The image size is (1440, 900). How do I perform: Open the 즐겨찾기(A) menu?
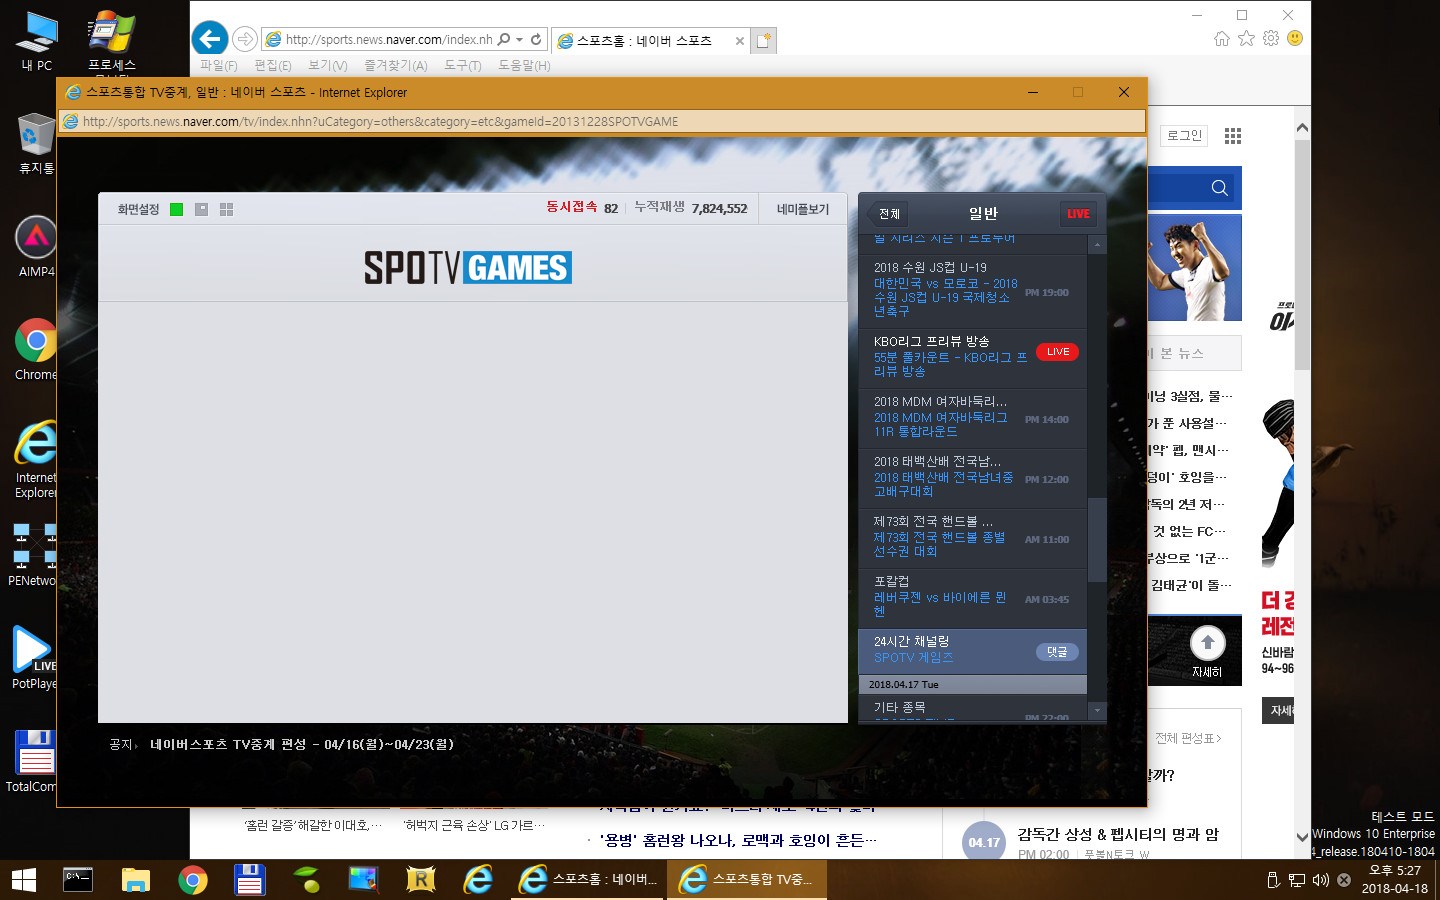point(395,66)
